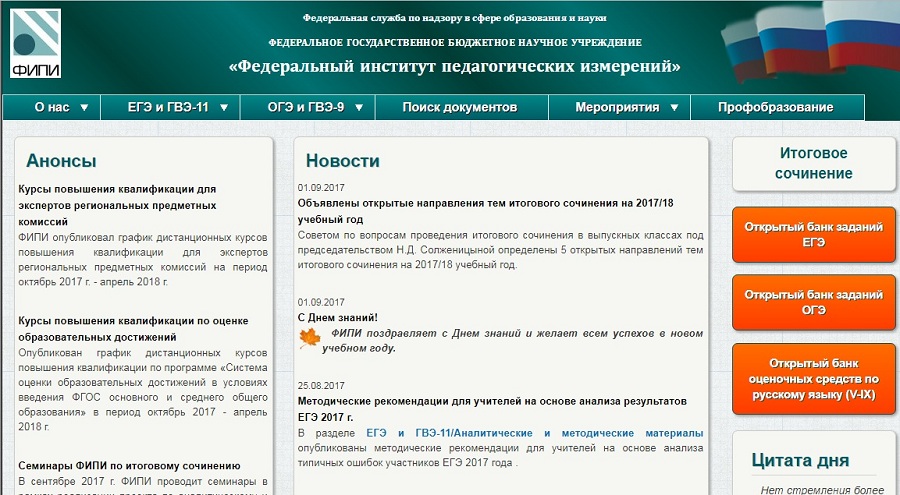900x495 pixels.
Task: Click the maple leaf icon in the news
Action: pyautogui.click(x=310, y=339)
